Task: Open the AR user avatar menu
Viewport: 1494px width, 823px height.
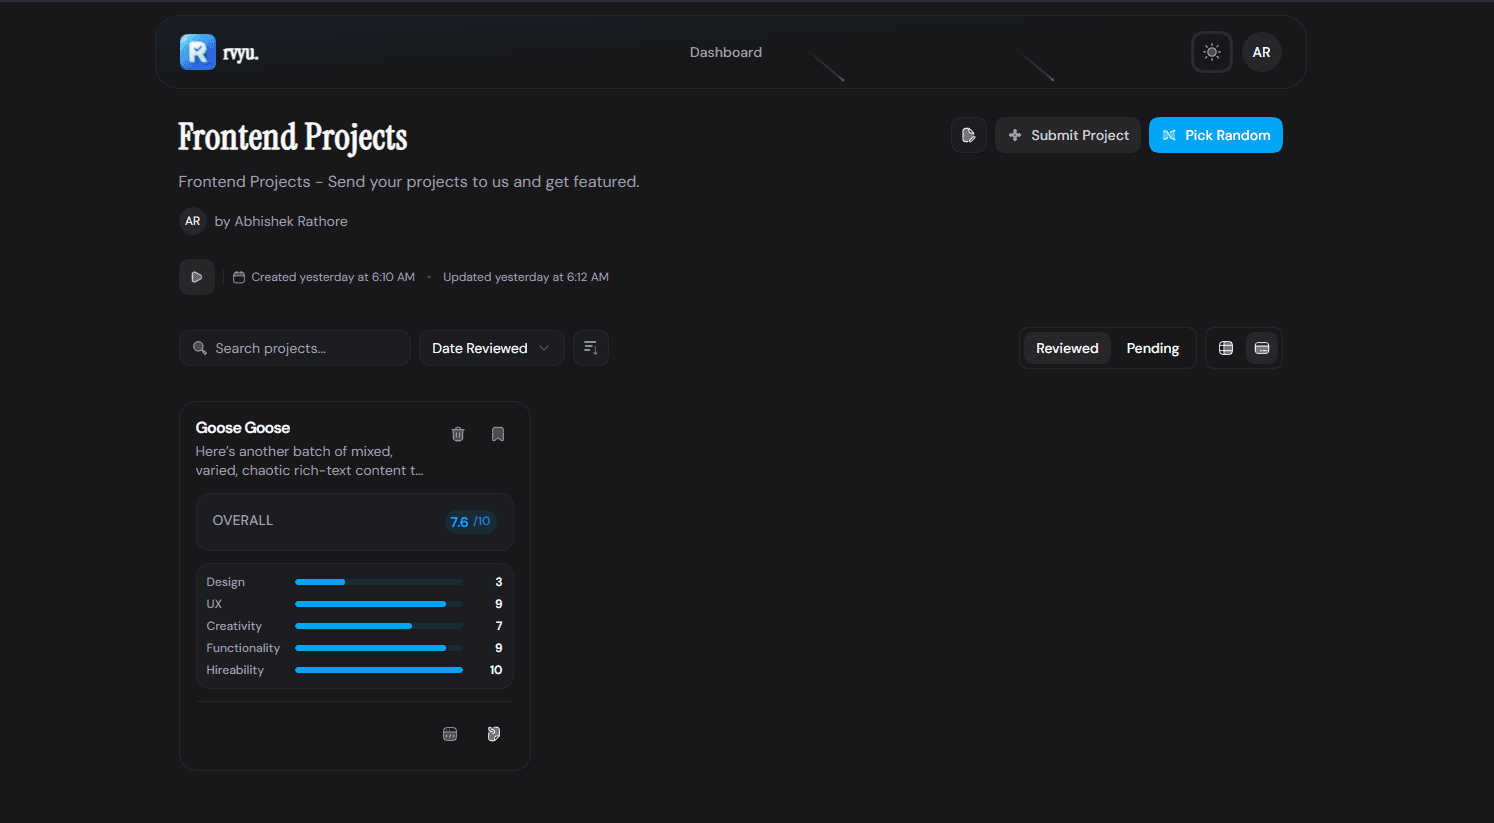Action: pos(1262,52)
